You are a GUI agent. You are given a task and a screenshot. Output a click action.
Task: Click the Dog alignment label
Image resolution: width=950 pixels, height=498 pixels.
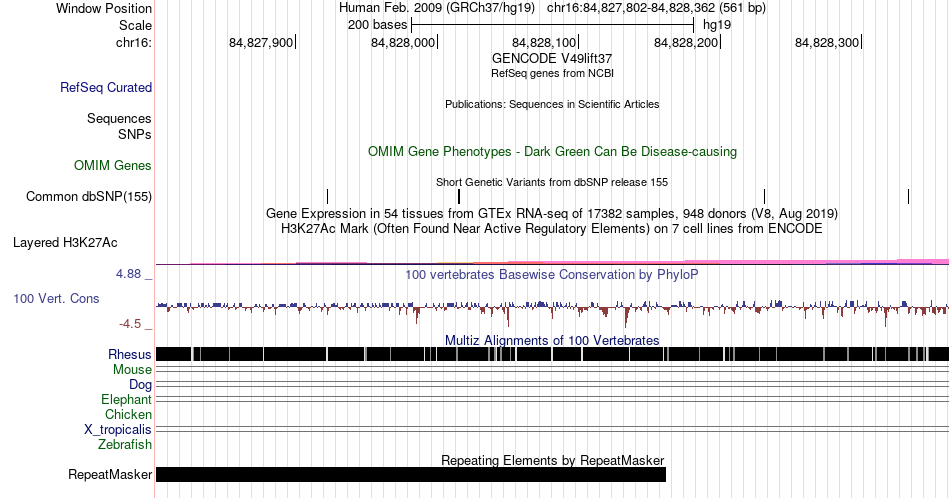pyautogui.click(x=140, y=385)
